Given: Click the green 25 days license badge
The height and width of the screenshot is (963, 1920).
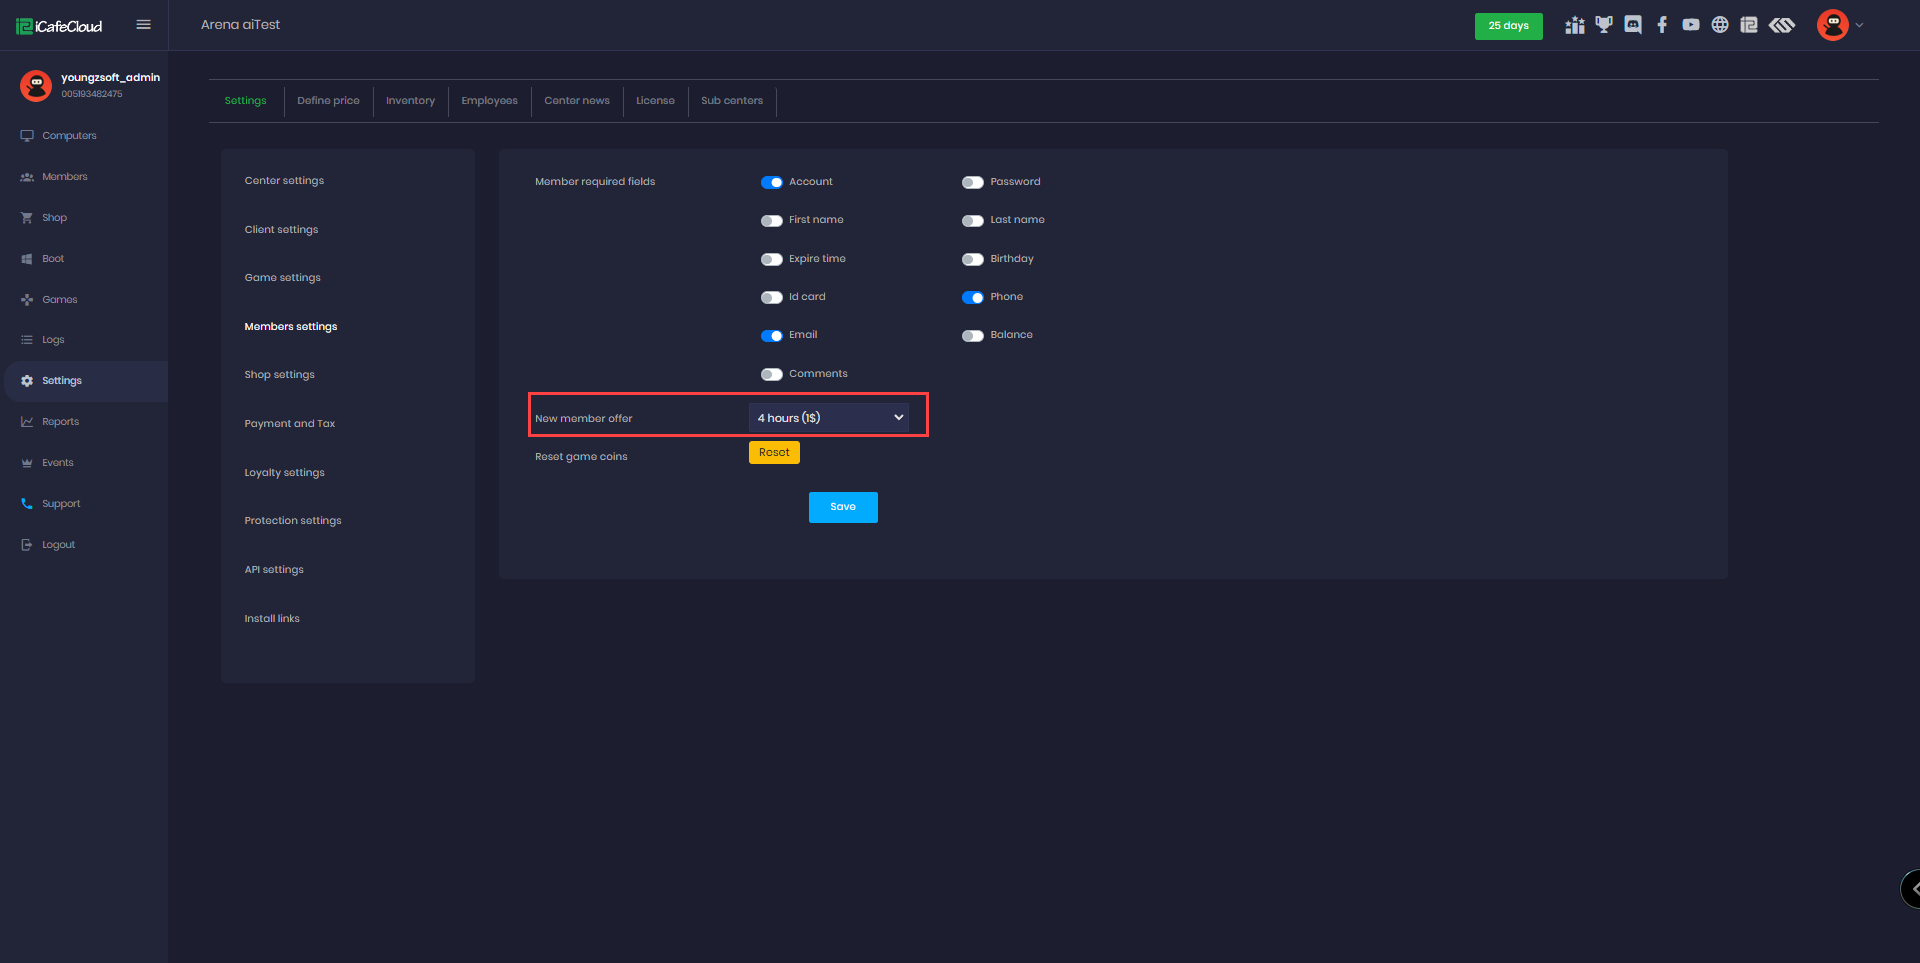Looking at the screenshot, I should pos(1508,26).
